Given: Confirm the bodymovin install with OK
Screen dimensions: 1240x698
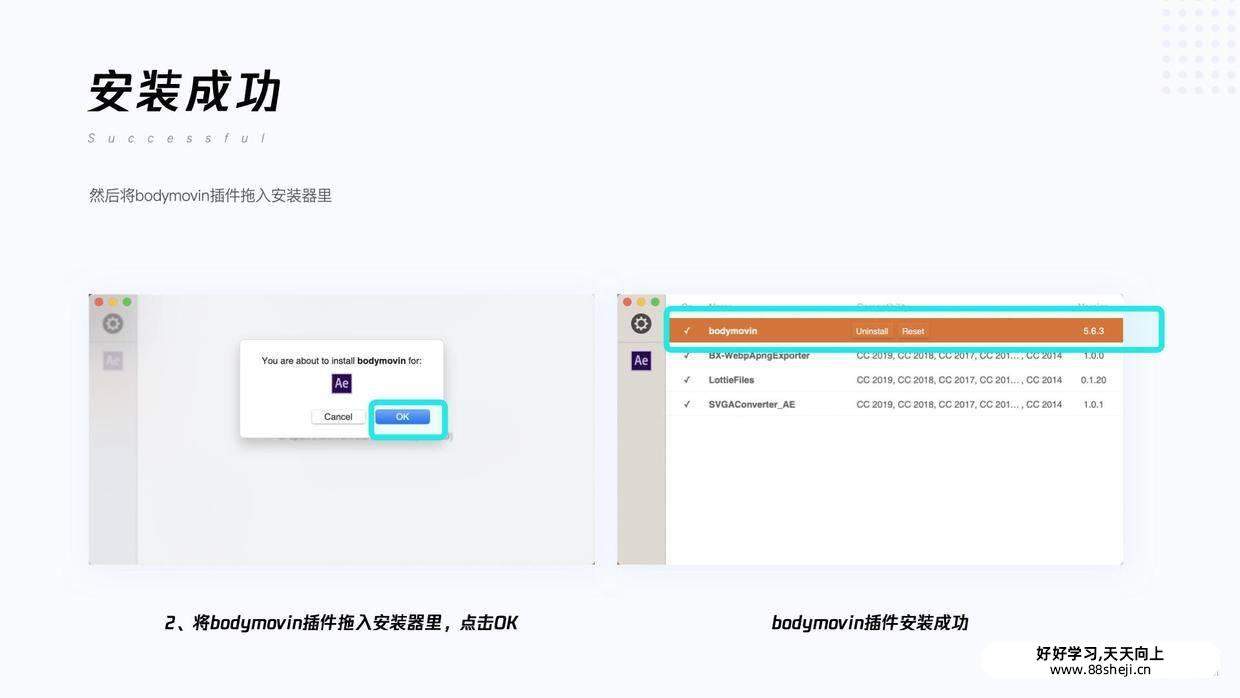Looking at the screenshot, I should point(402,417).
